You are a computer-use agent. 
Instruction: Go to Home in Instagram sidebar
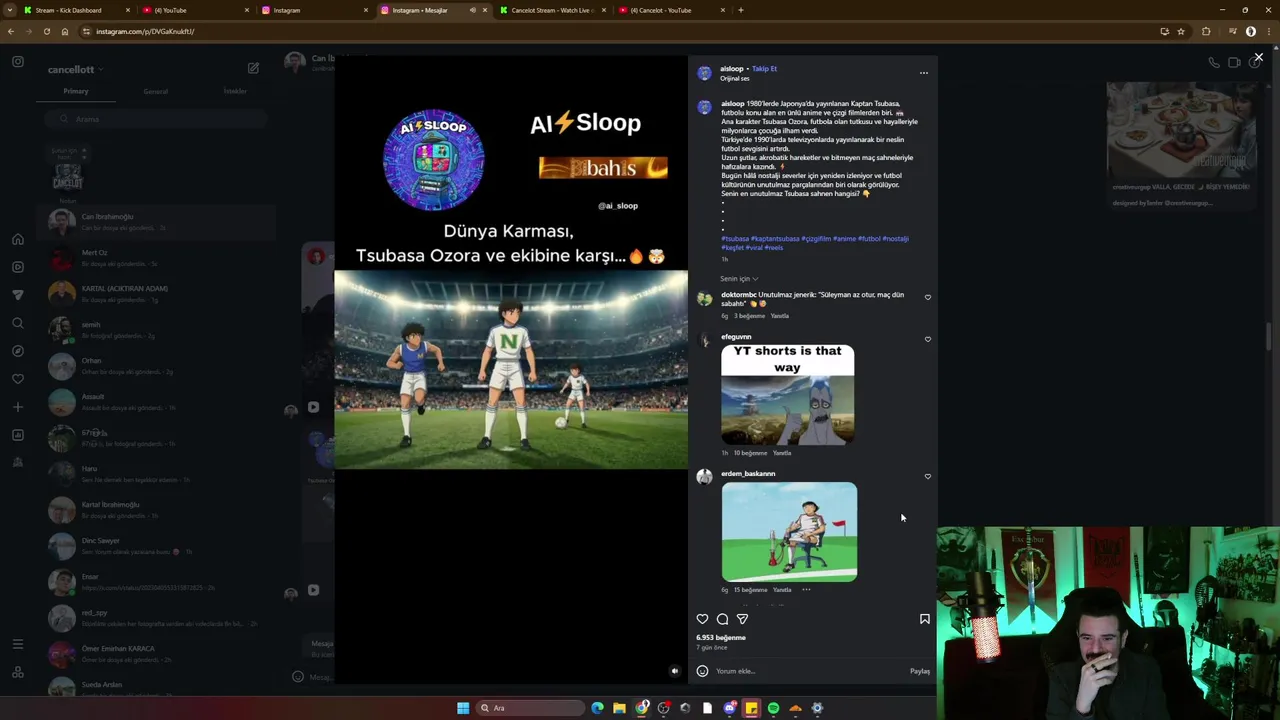click(18, 239)
